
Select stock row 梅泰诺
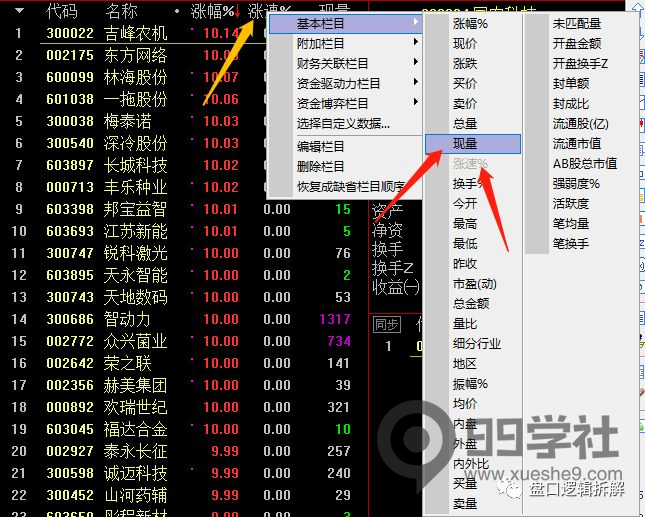click(128, 121)
